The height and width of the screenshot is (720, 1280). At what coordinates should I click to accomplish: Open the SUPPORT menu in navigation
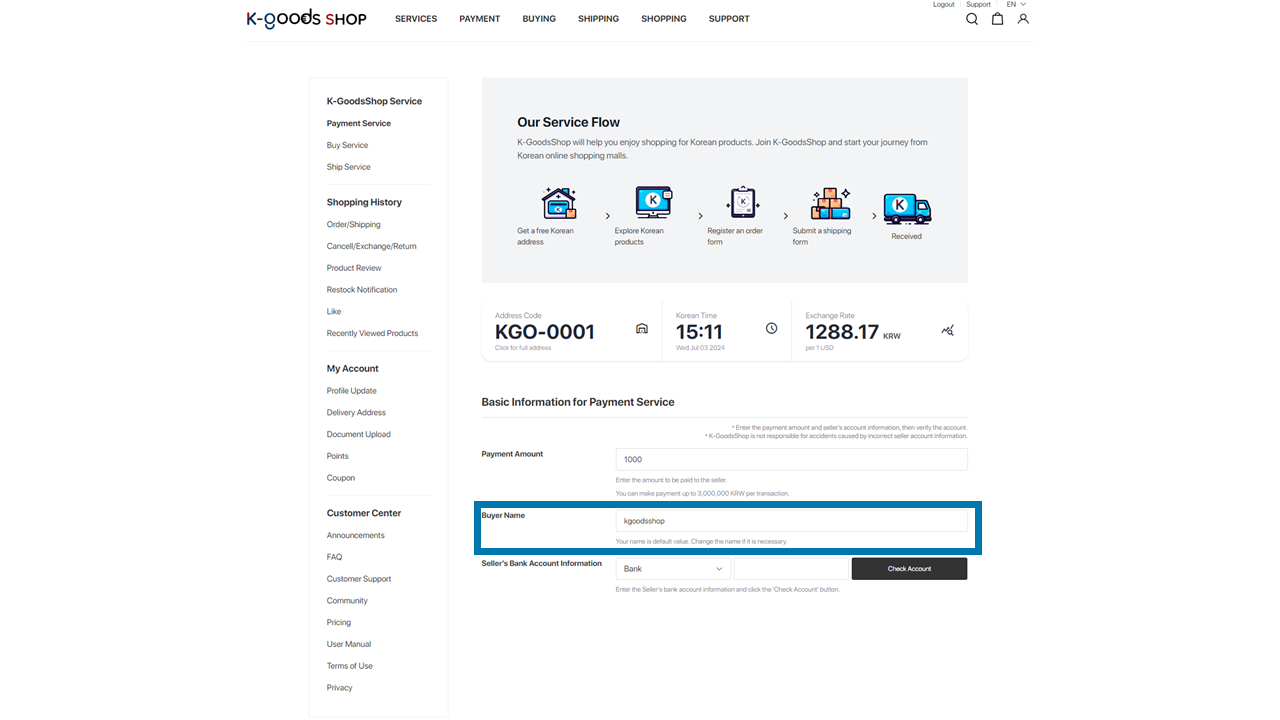[729, 19]
